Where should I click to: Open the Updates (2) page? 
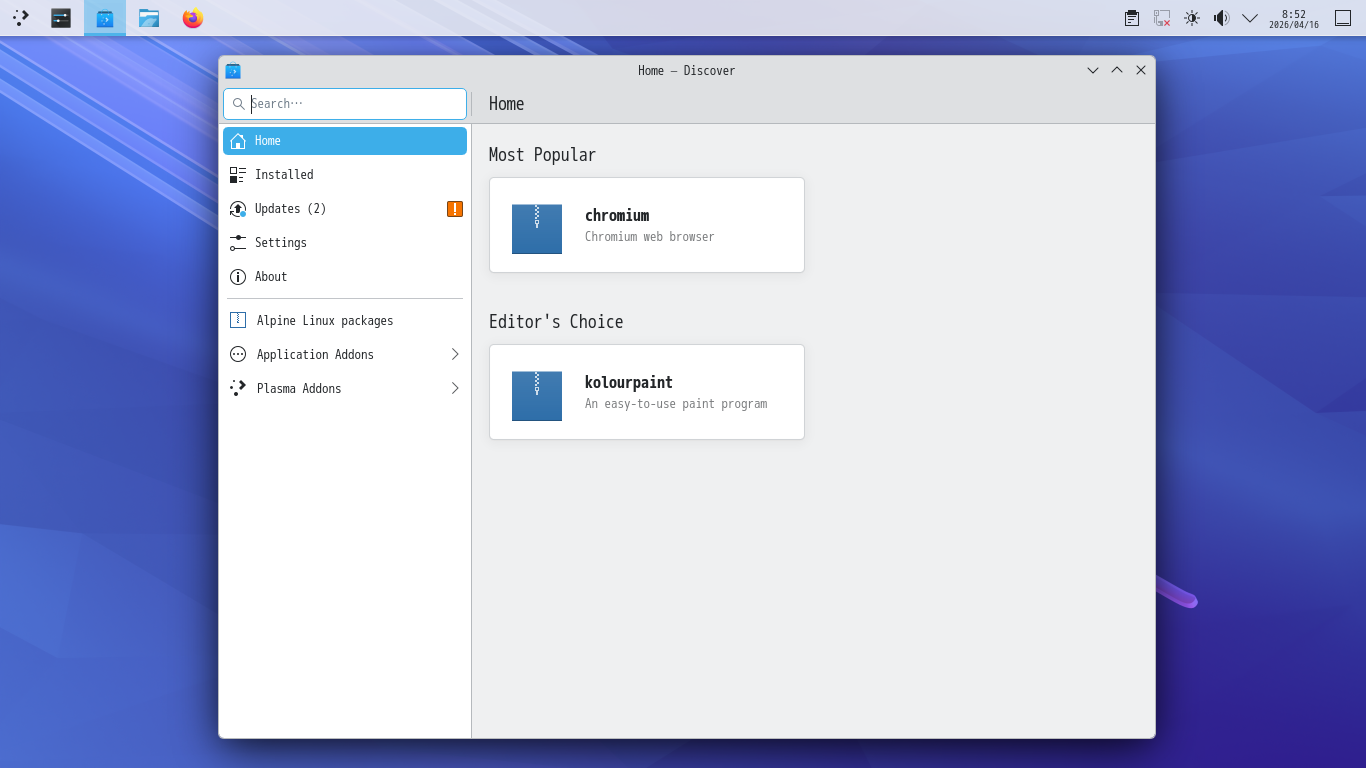pos(345,209)
